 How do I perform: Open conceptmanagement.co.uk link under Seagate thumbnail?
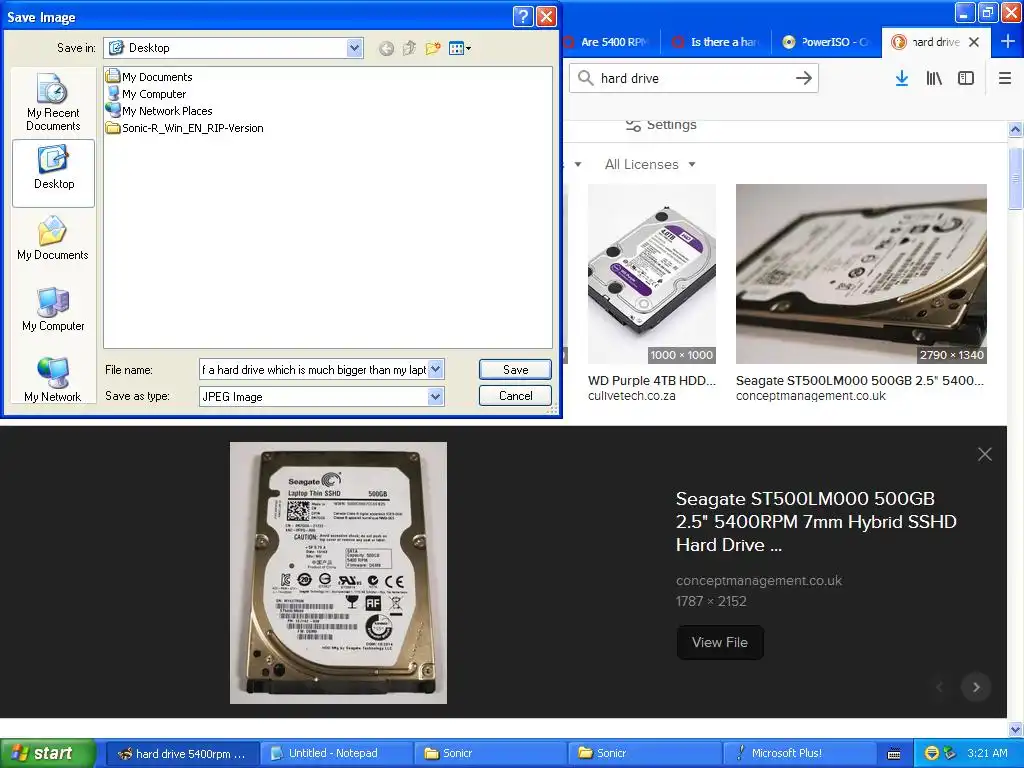coord(810,396)
